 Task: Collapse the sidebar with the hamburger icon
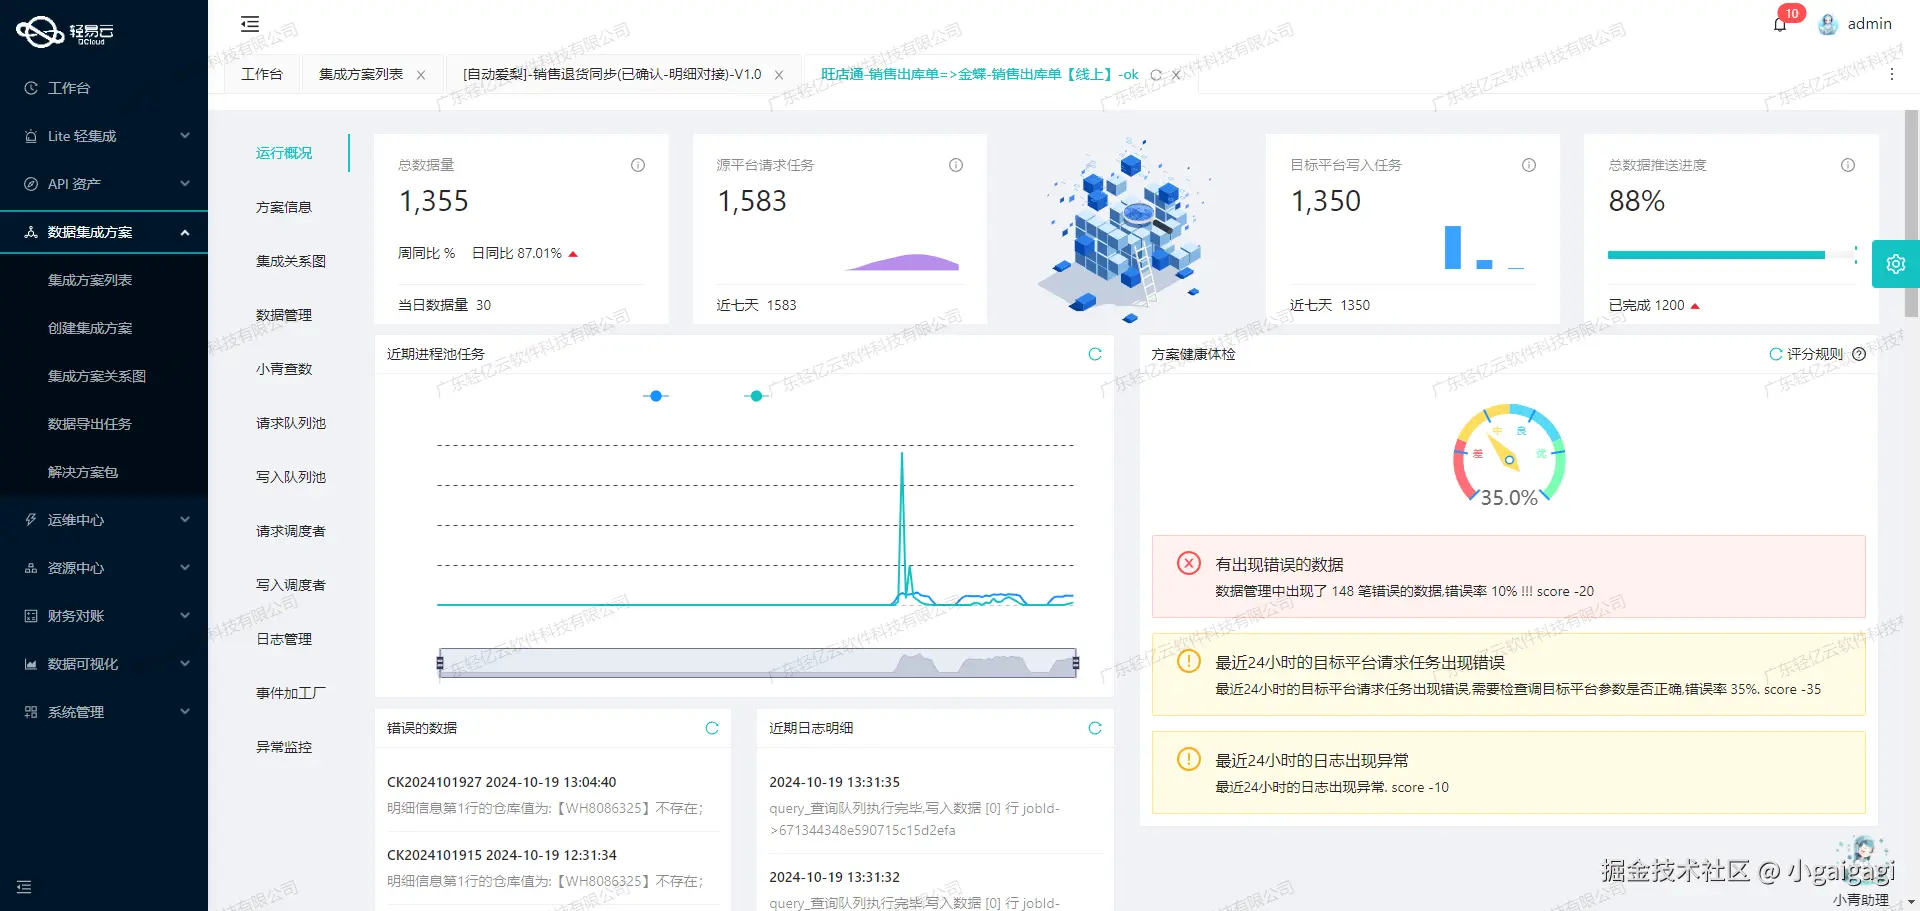(x=249, y=23)
